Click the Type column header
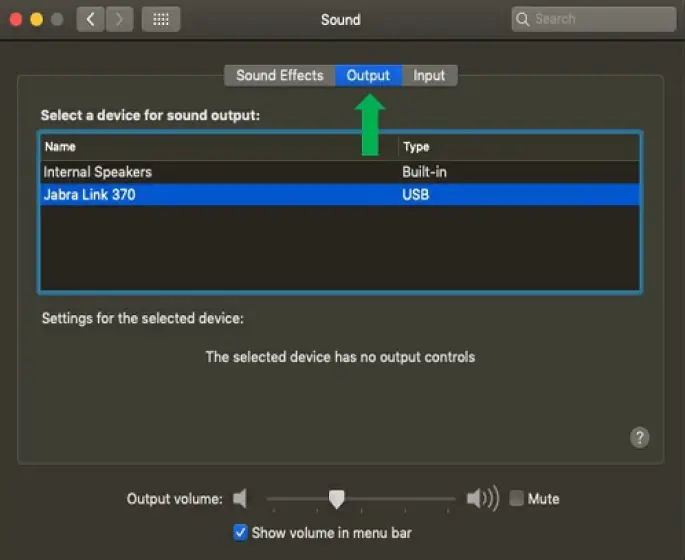This screenshot has height=560, width=685. (x=416, y=147)
